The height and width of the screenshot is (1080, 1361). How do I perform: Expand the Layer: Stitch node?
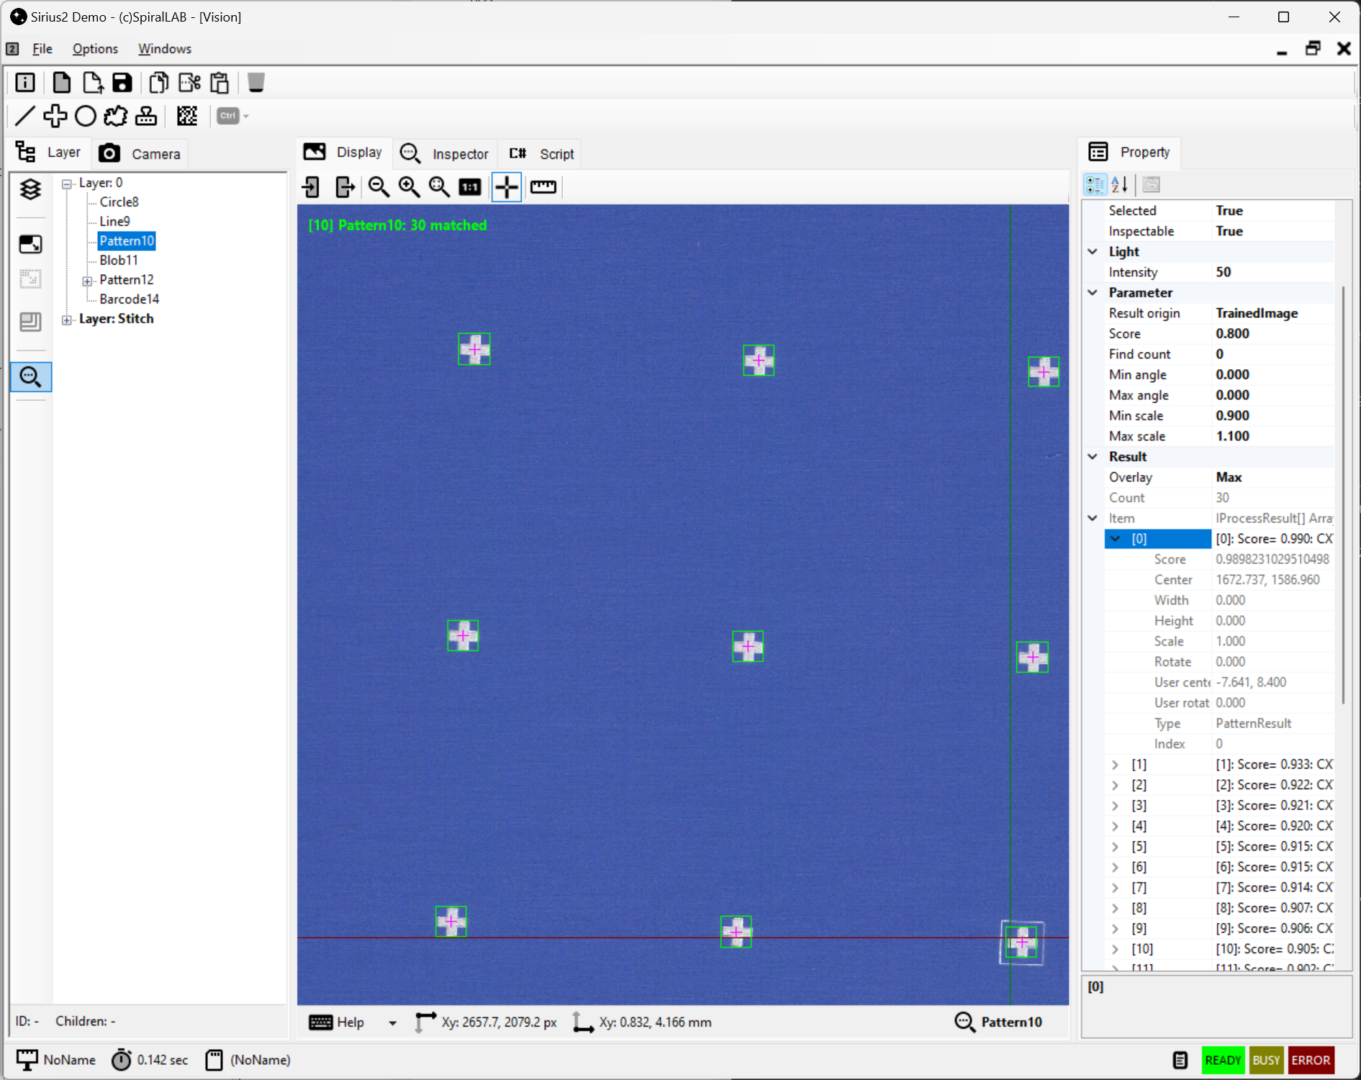(x=67, y=320)
